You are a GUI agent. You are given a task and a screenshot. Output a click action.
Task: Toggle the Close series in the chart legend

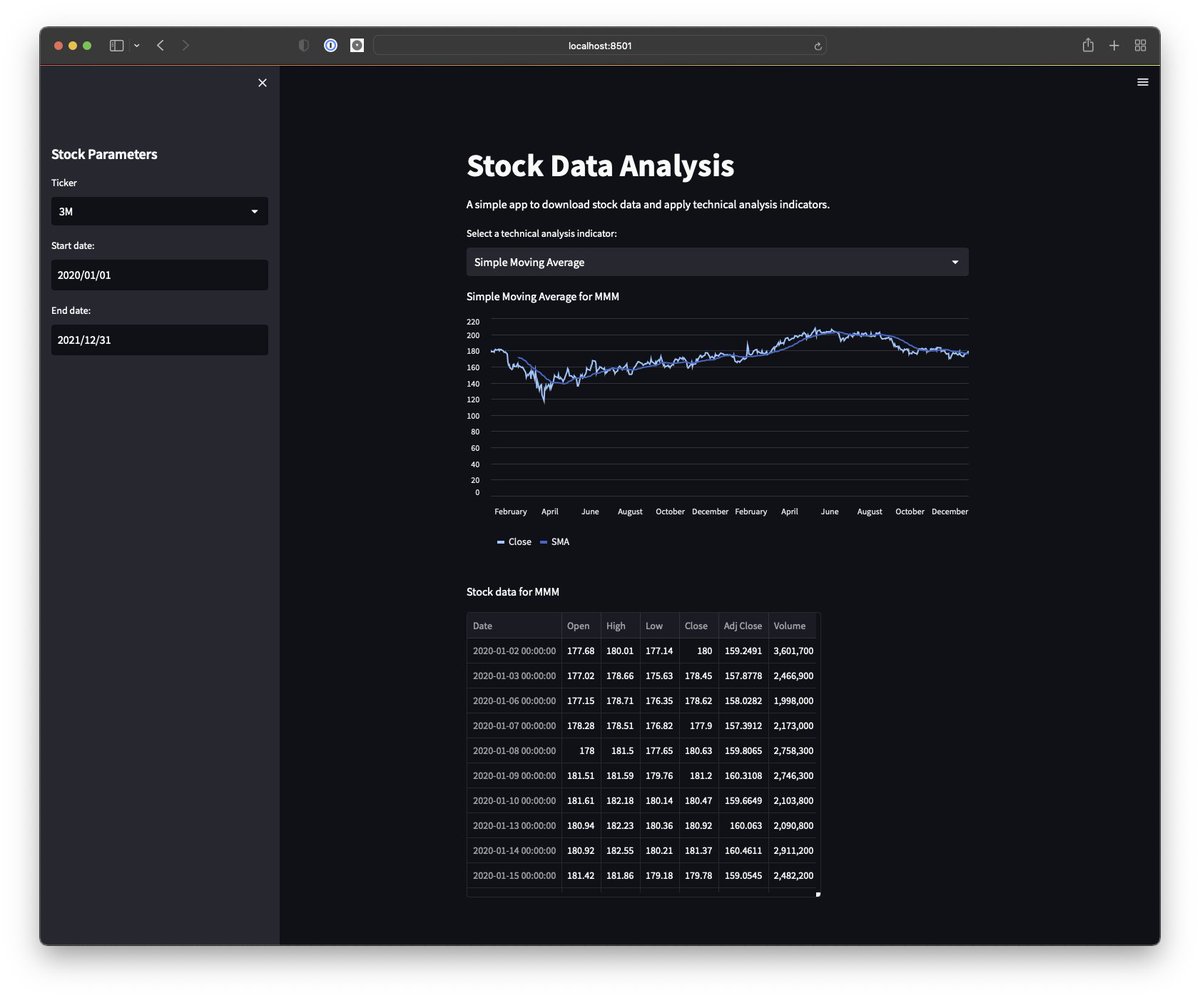point(513,541)
